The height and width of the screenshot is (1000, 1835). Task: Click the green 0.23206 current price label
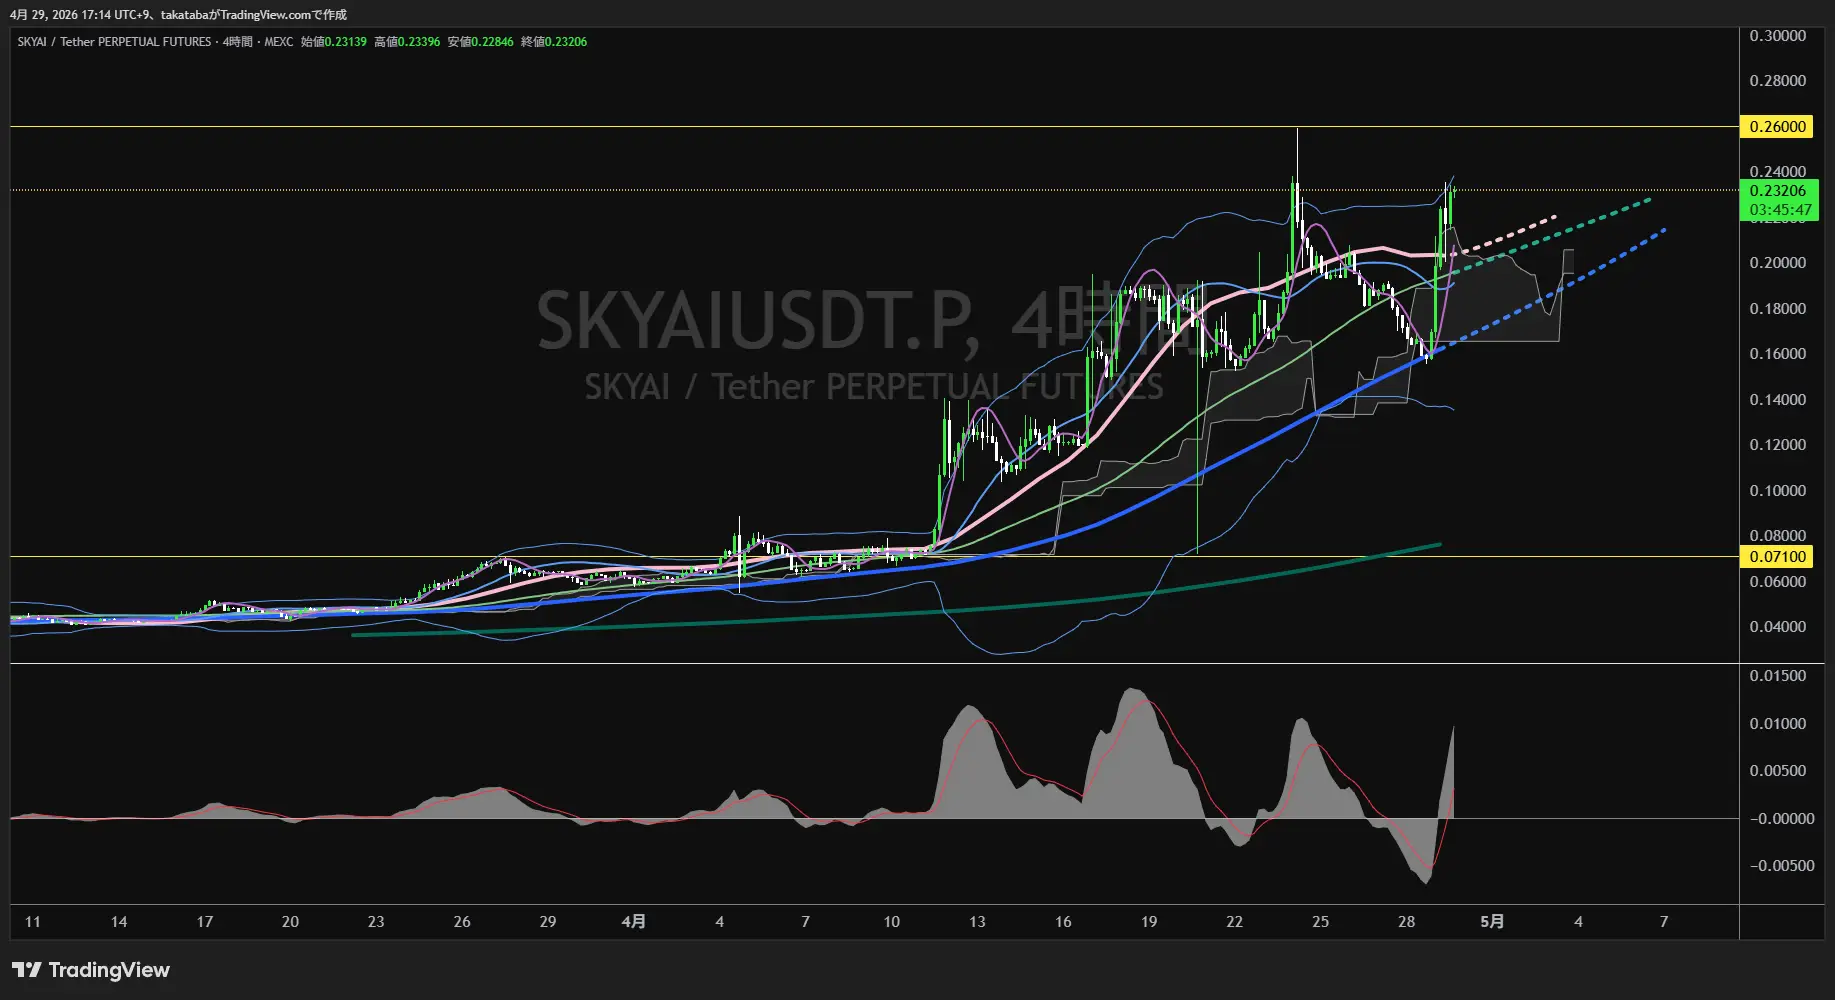(x=1777, y=191)
